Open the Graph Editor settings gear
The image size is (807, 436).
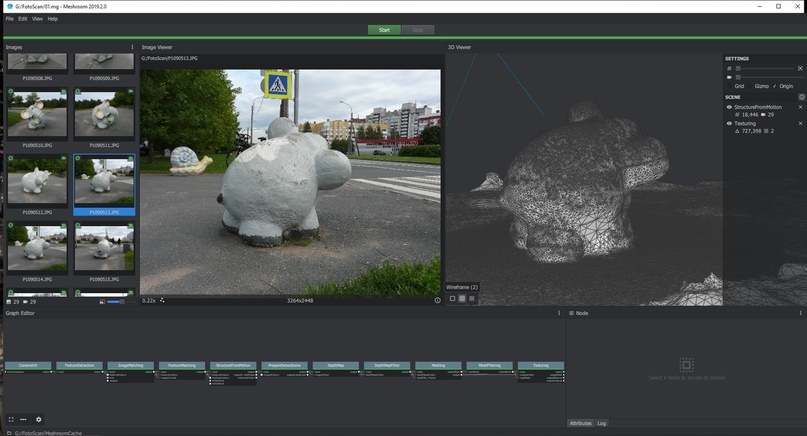(39, 419)
